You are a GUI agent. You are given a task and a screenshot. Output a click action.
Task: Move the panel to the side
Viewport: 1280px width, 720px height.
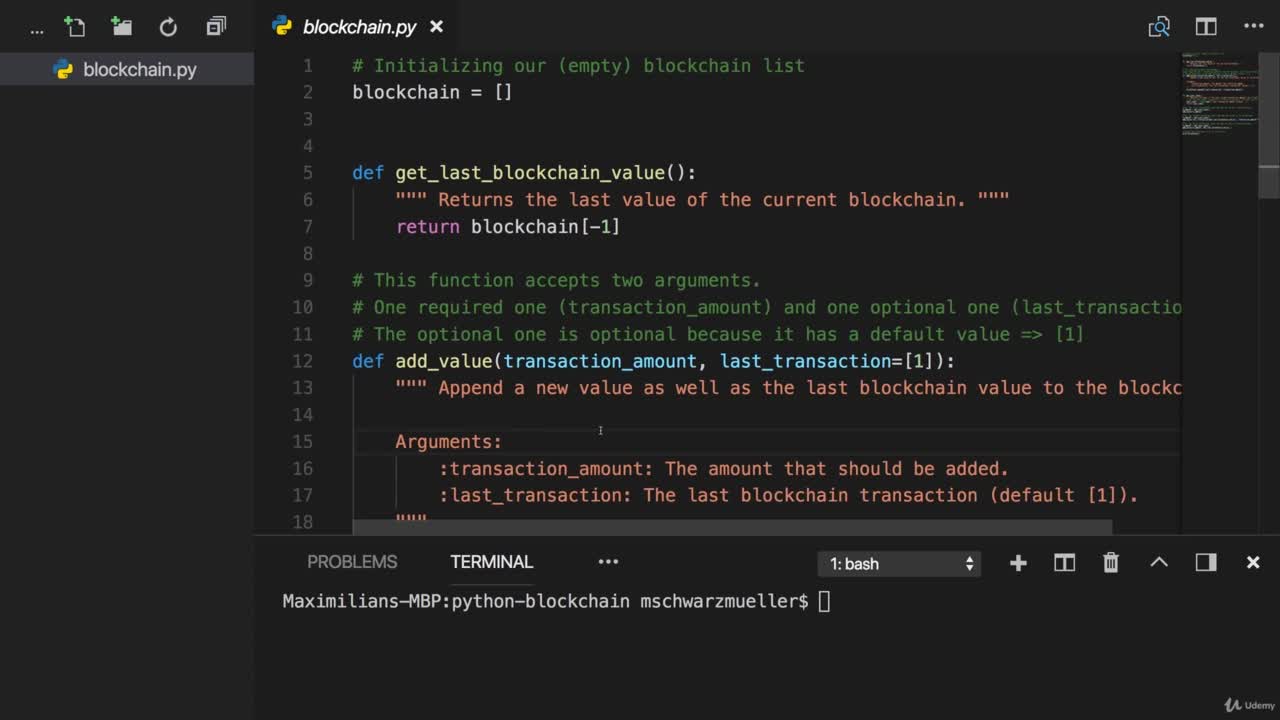[1206, 563]
